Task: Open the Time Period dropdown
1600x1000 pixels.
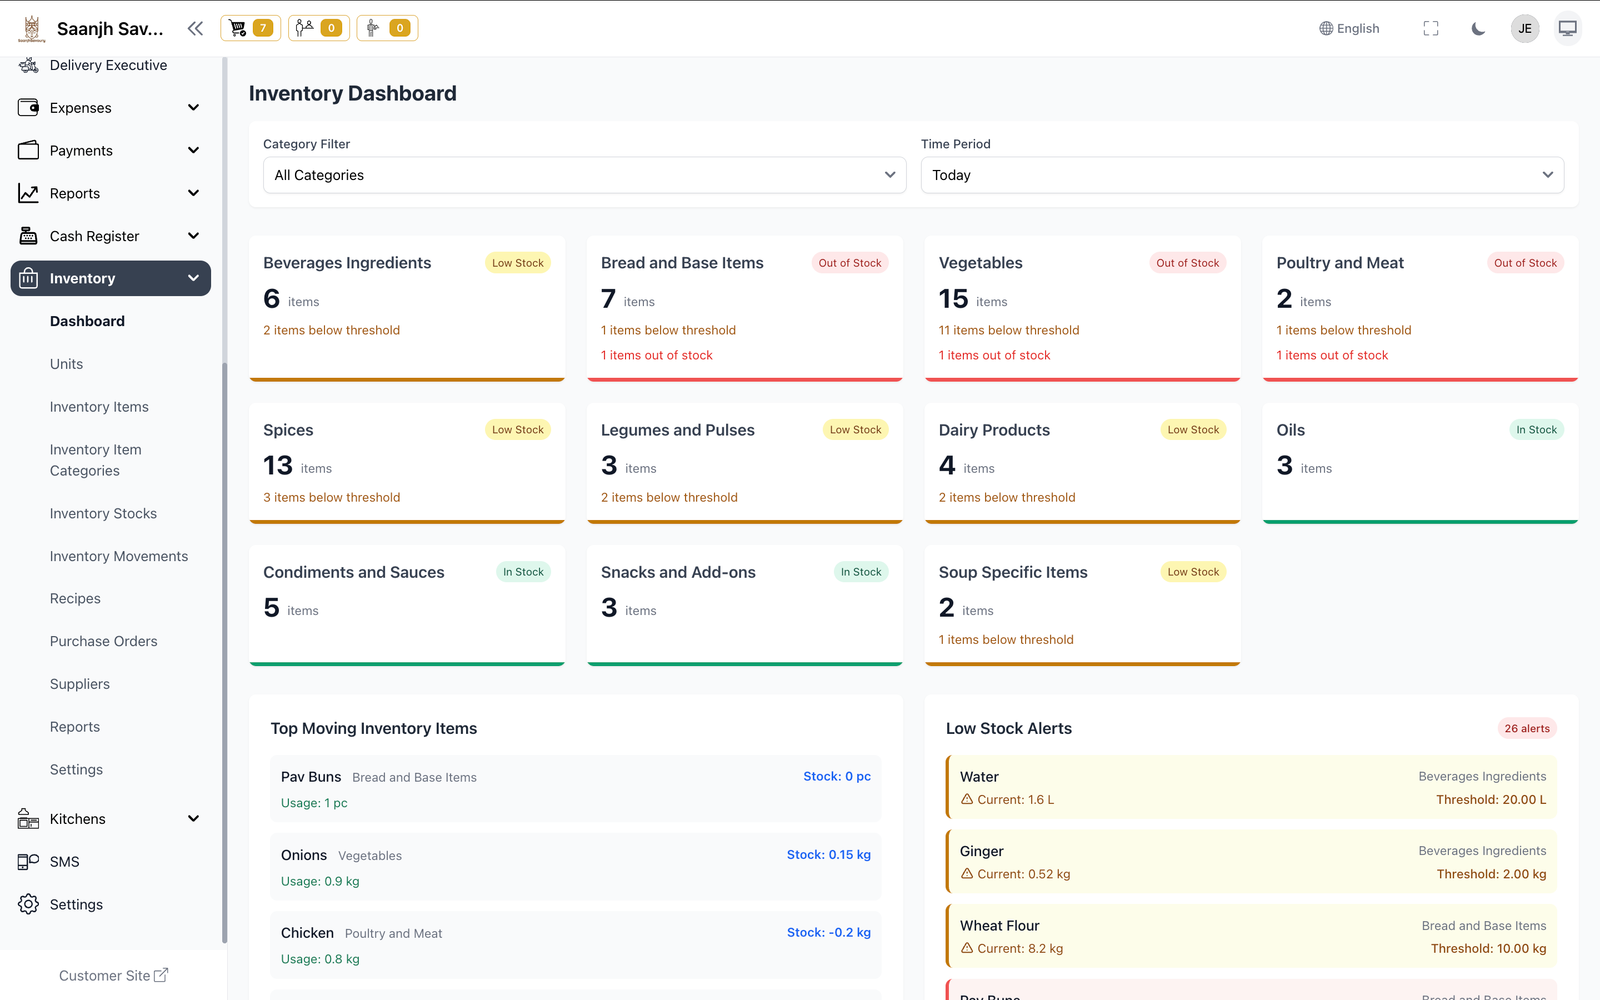Action: pos(1241,175)
